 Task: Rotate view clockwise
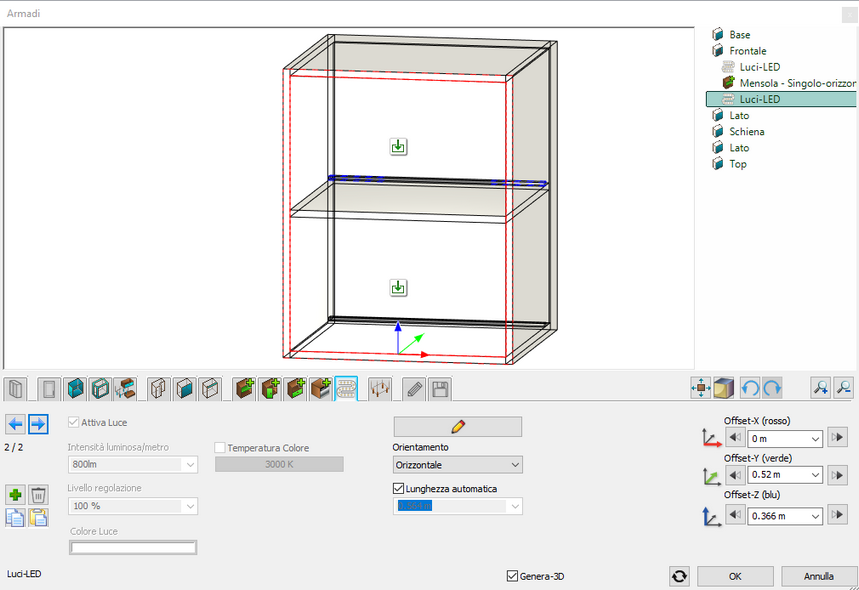click(772, 388)
